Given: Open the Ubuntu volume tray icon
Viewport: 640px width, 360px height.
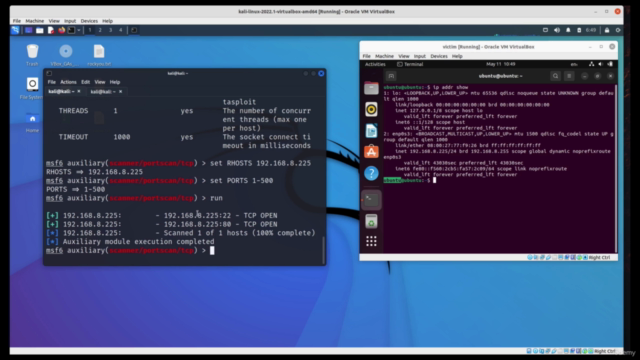Looking at the screenshot, I should click(600, 64).
